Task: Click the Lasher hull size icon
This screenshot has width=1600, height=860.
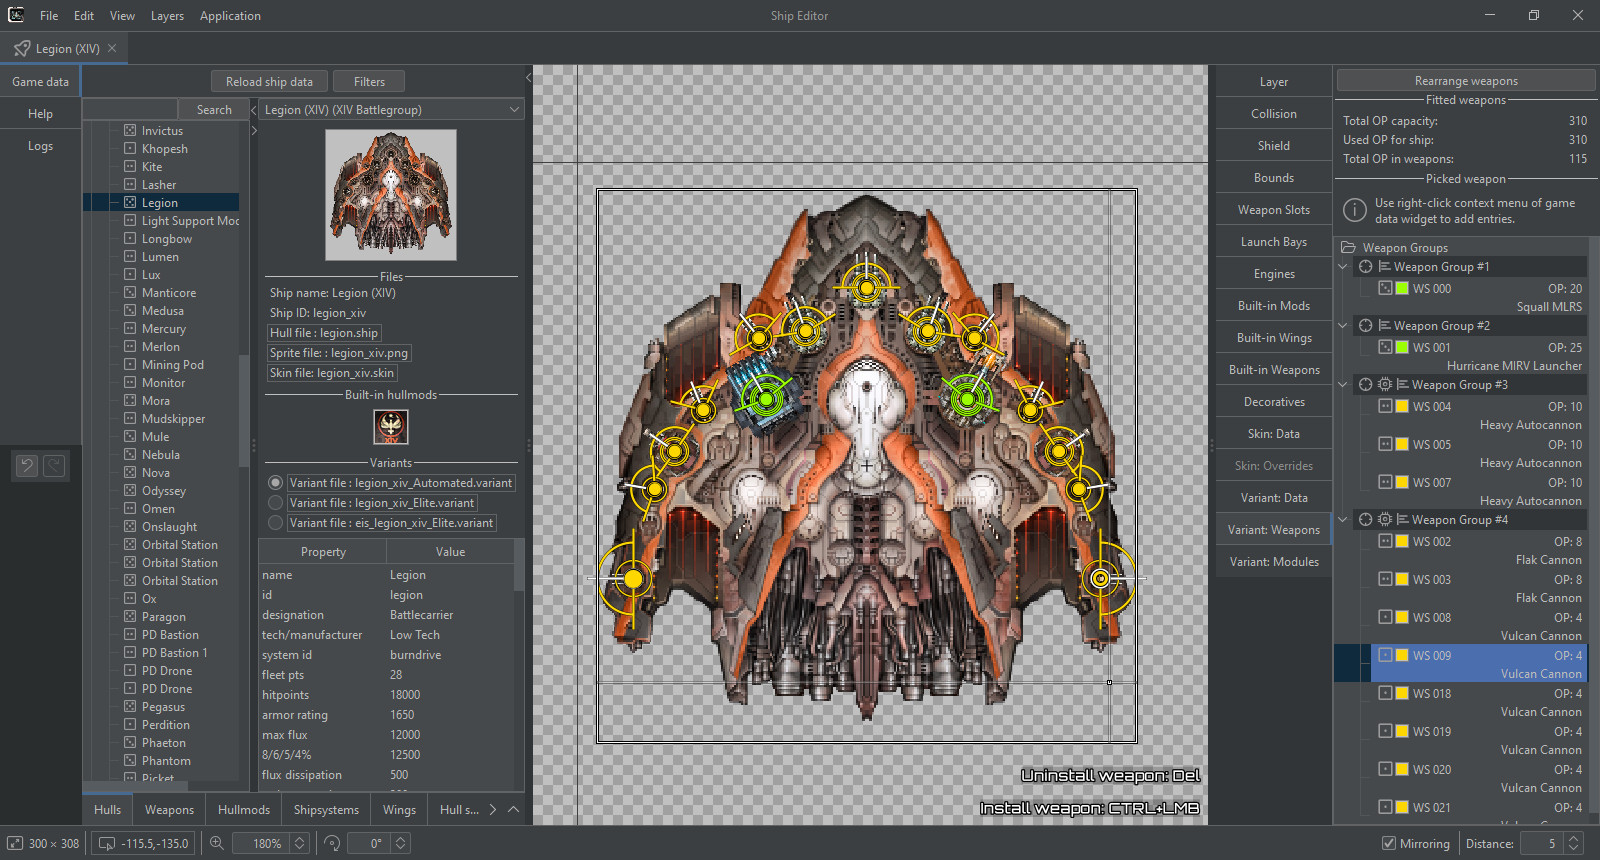Action: pyautogui.click(x=130, y=184)
